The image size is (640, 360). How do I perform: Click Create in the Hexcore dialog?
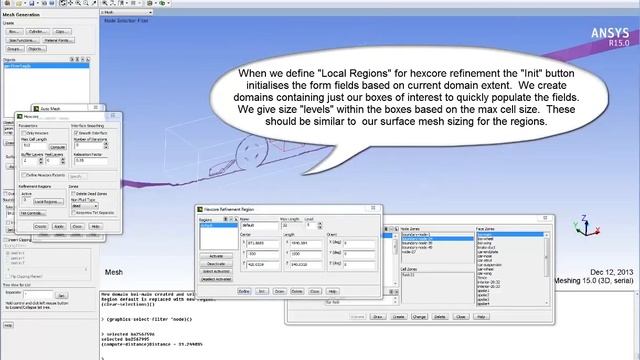pos(40,226)
